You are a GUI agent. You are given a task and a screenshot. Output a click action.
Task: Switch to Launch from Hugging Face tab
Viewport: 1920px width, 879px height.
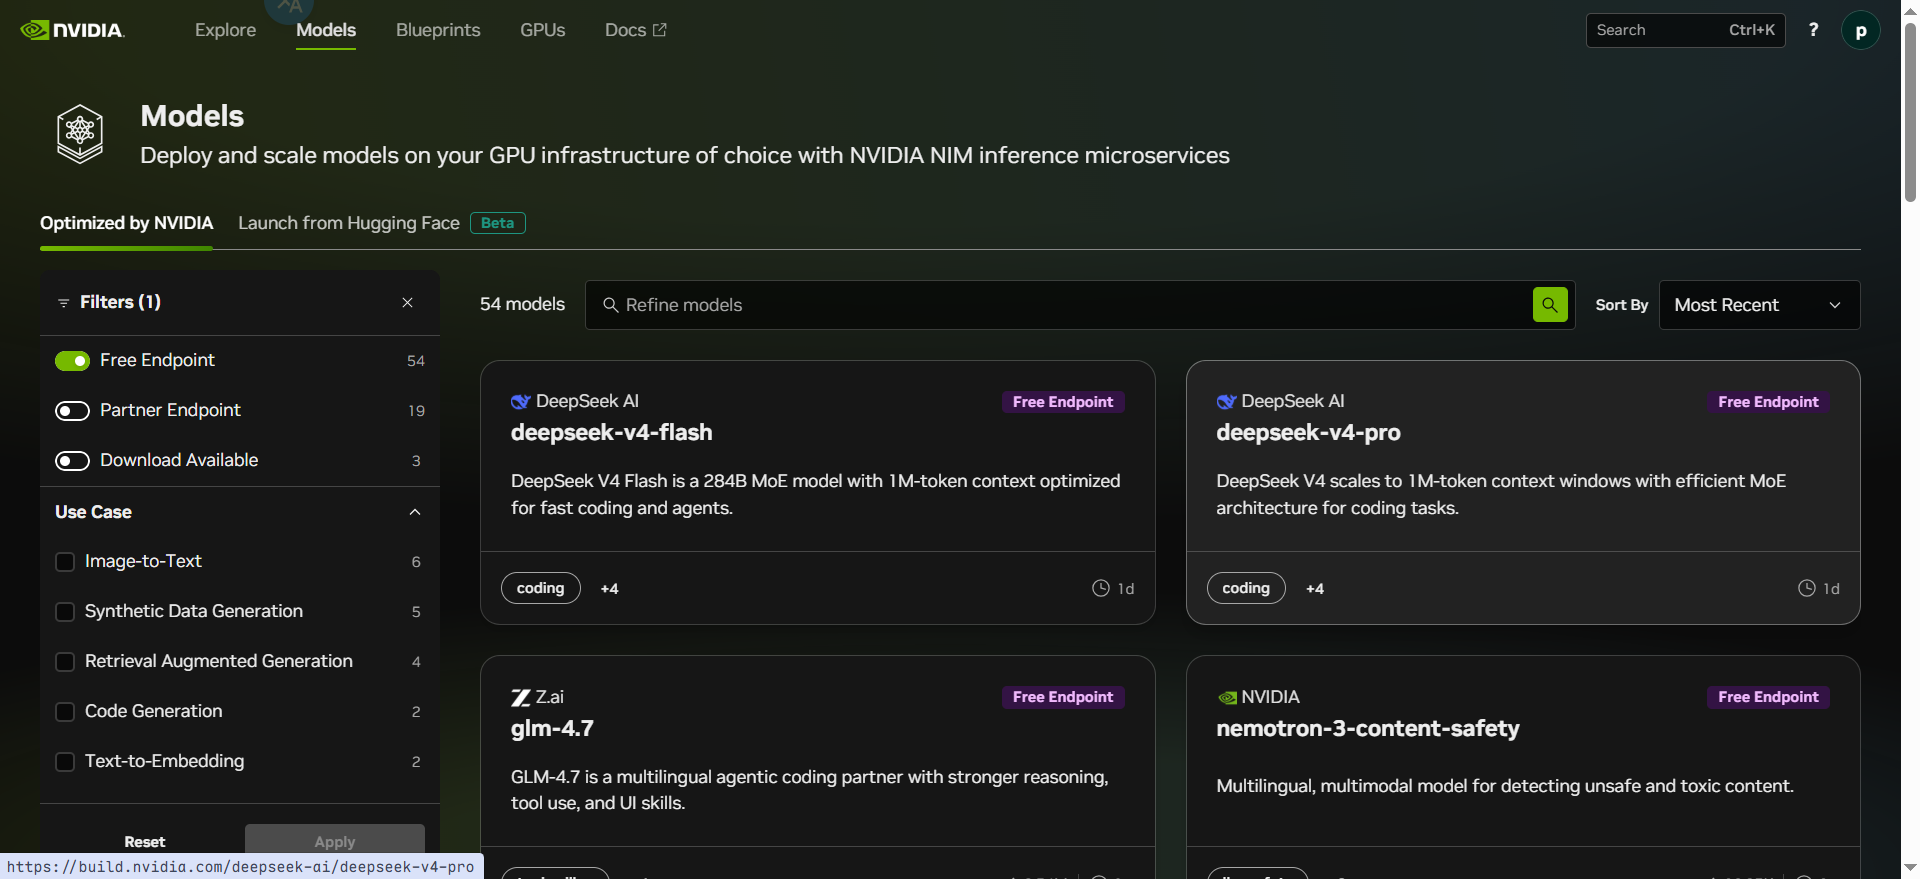pyautogui.click(x=349, y=223)
